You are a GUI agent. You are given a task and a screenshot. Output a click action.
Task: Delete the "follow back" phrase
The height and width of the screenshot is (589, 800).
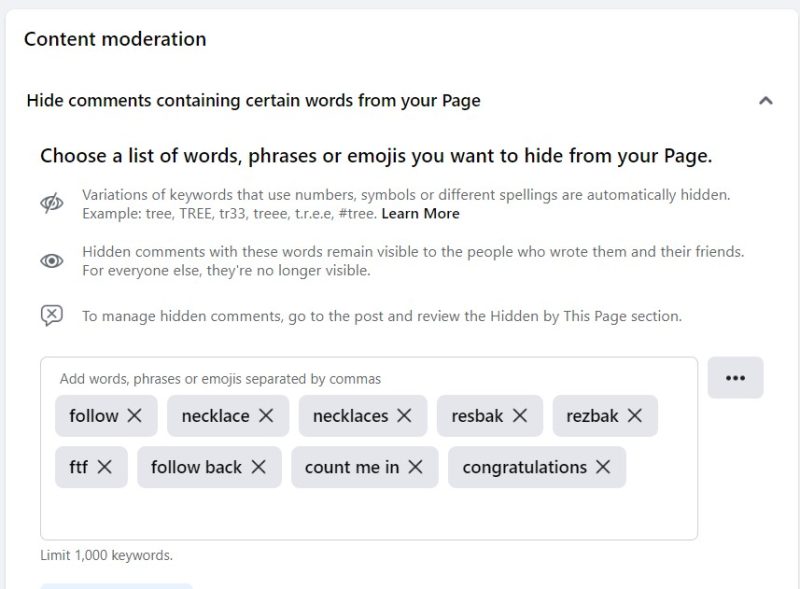pos(259,467)
